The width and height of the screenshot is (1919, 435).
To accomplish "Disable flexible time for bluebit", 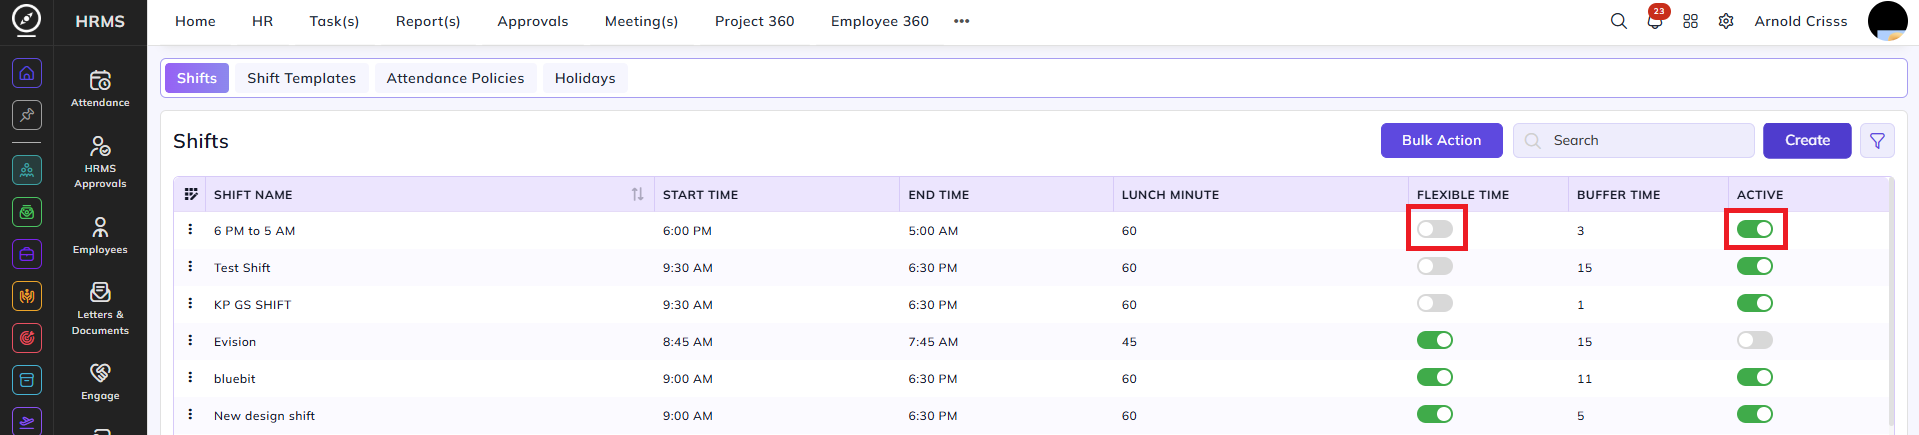I will pyautogui.click(x=1435, y=377).
